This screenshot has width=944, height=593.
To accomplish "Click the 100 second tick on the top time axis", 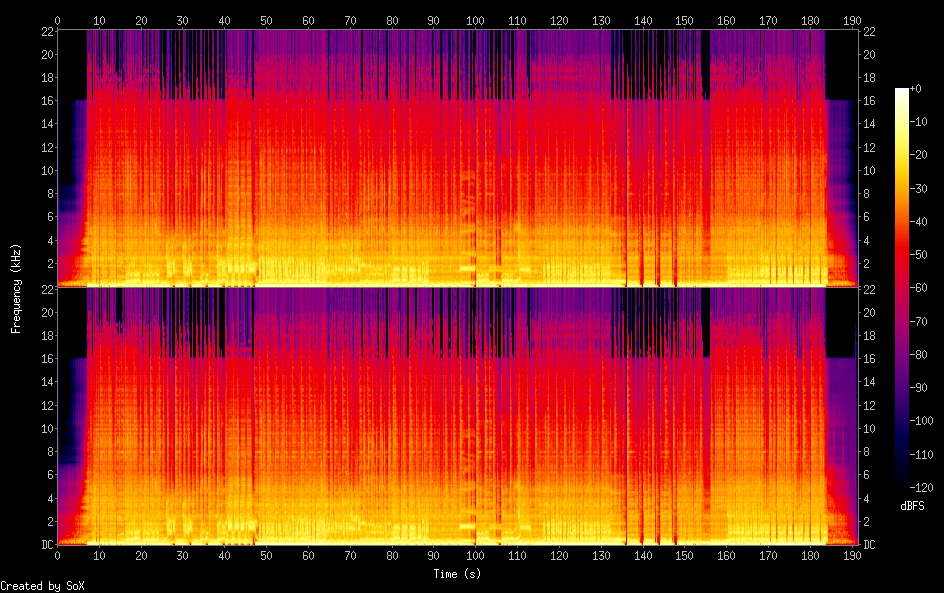I will pos(476,20).
